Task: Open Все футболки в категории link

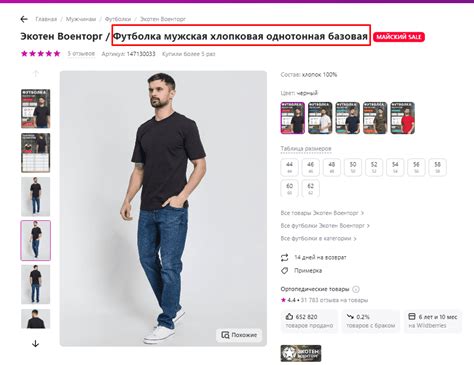Action: click(x=318, y=238)
